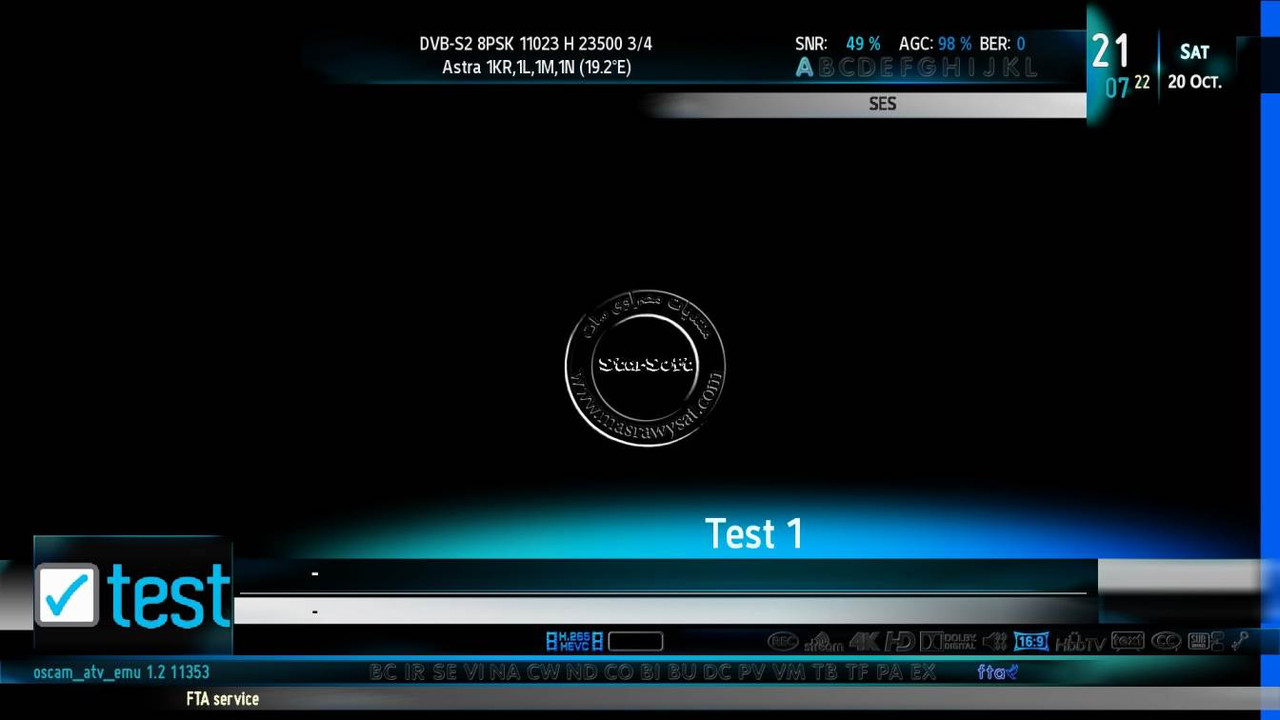The height and width of the screenshot is (720, 1280).
Task: Click the clock minutes '07'
Action: [1117, 88]
